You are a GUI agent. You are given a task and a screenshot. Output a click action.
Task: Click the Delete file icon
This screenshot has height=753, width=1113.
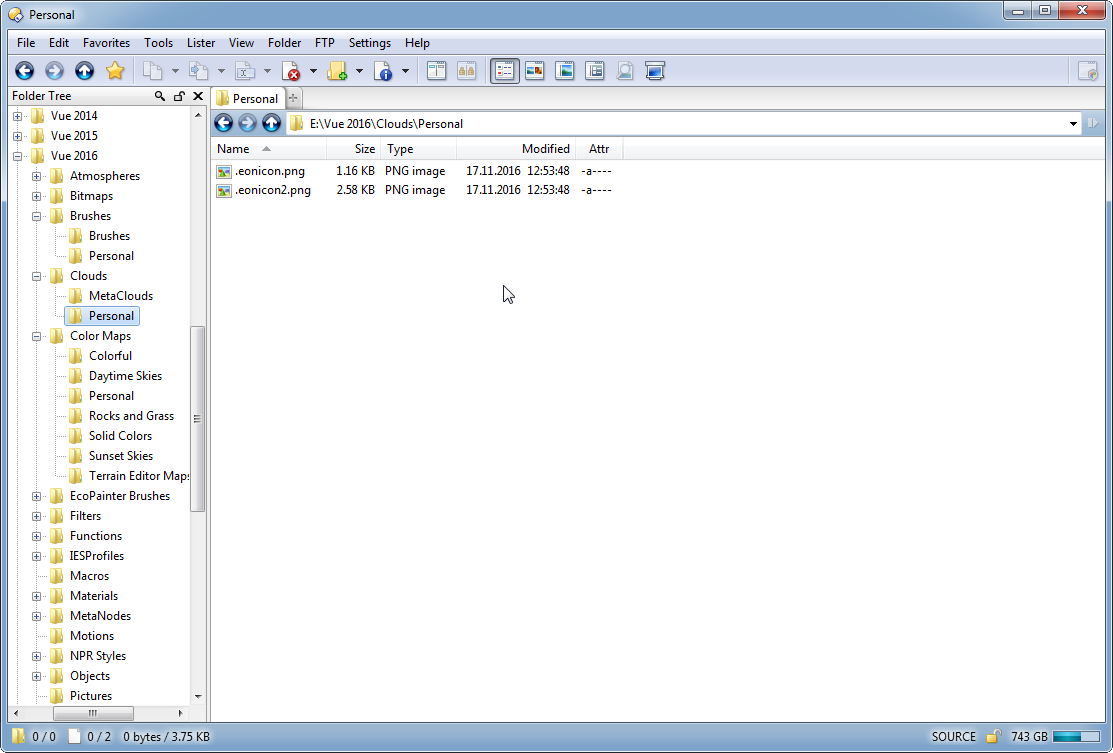pos(291,71)
